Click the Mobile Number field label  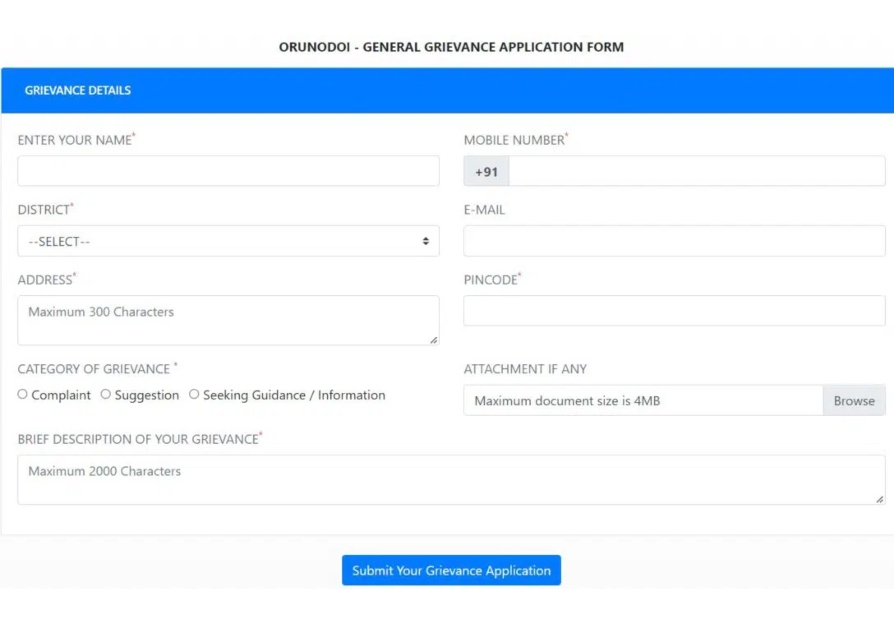click(514, 140)
